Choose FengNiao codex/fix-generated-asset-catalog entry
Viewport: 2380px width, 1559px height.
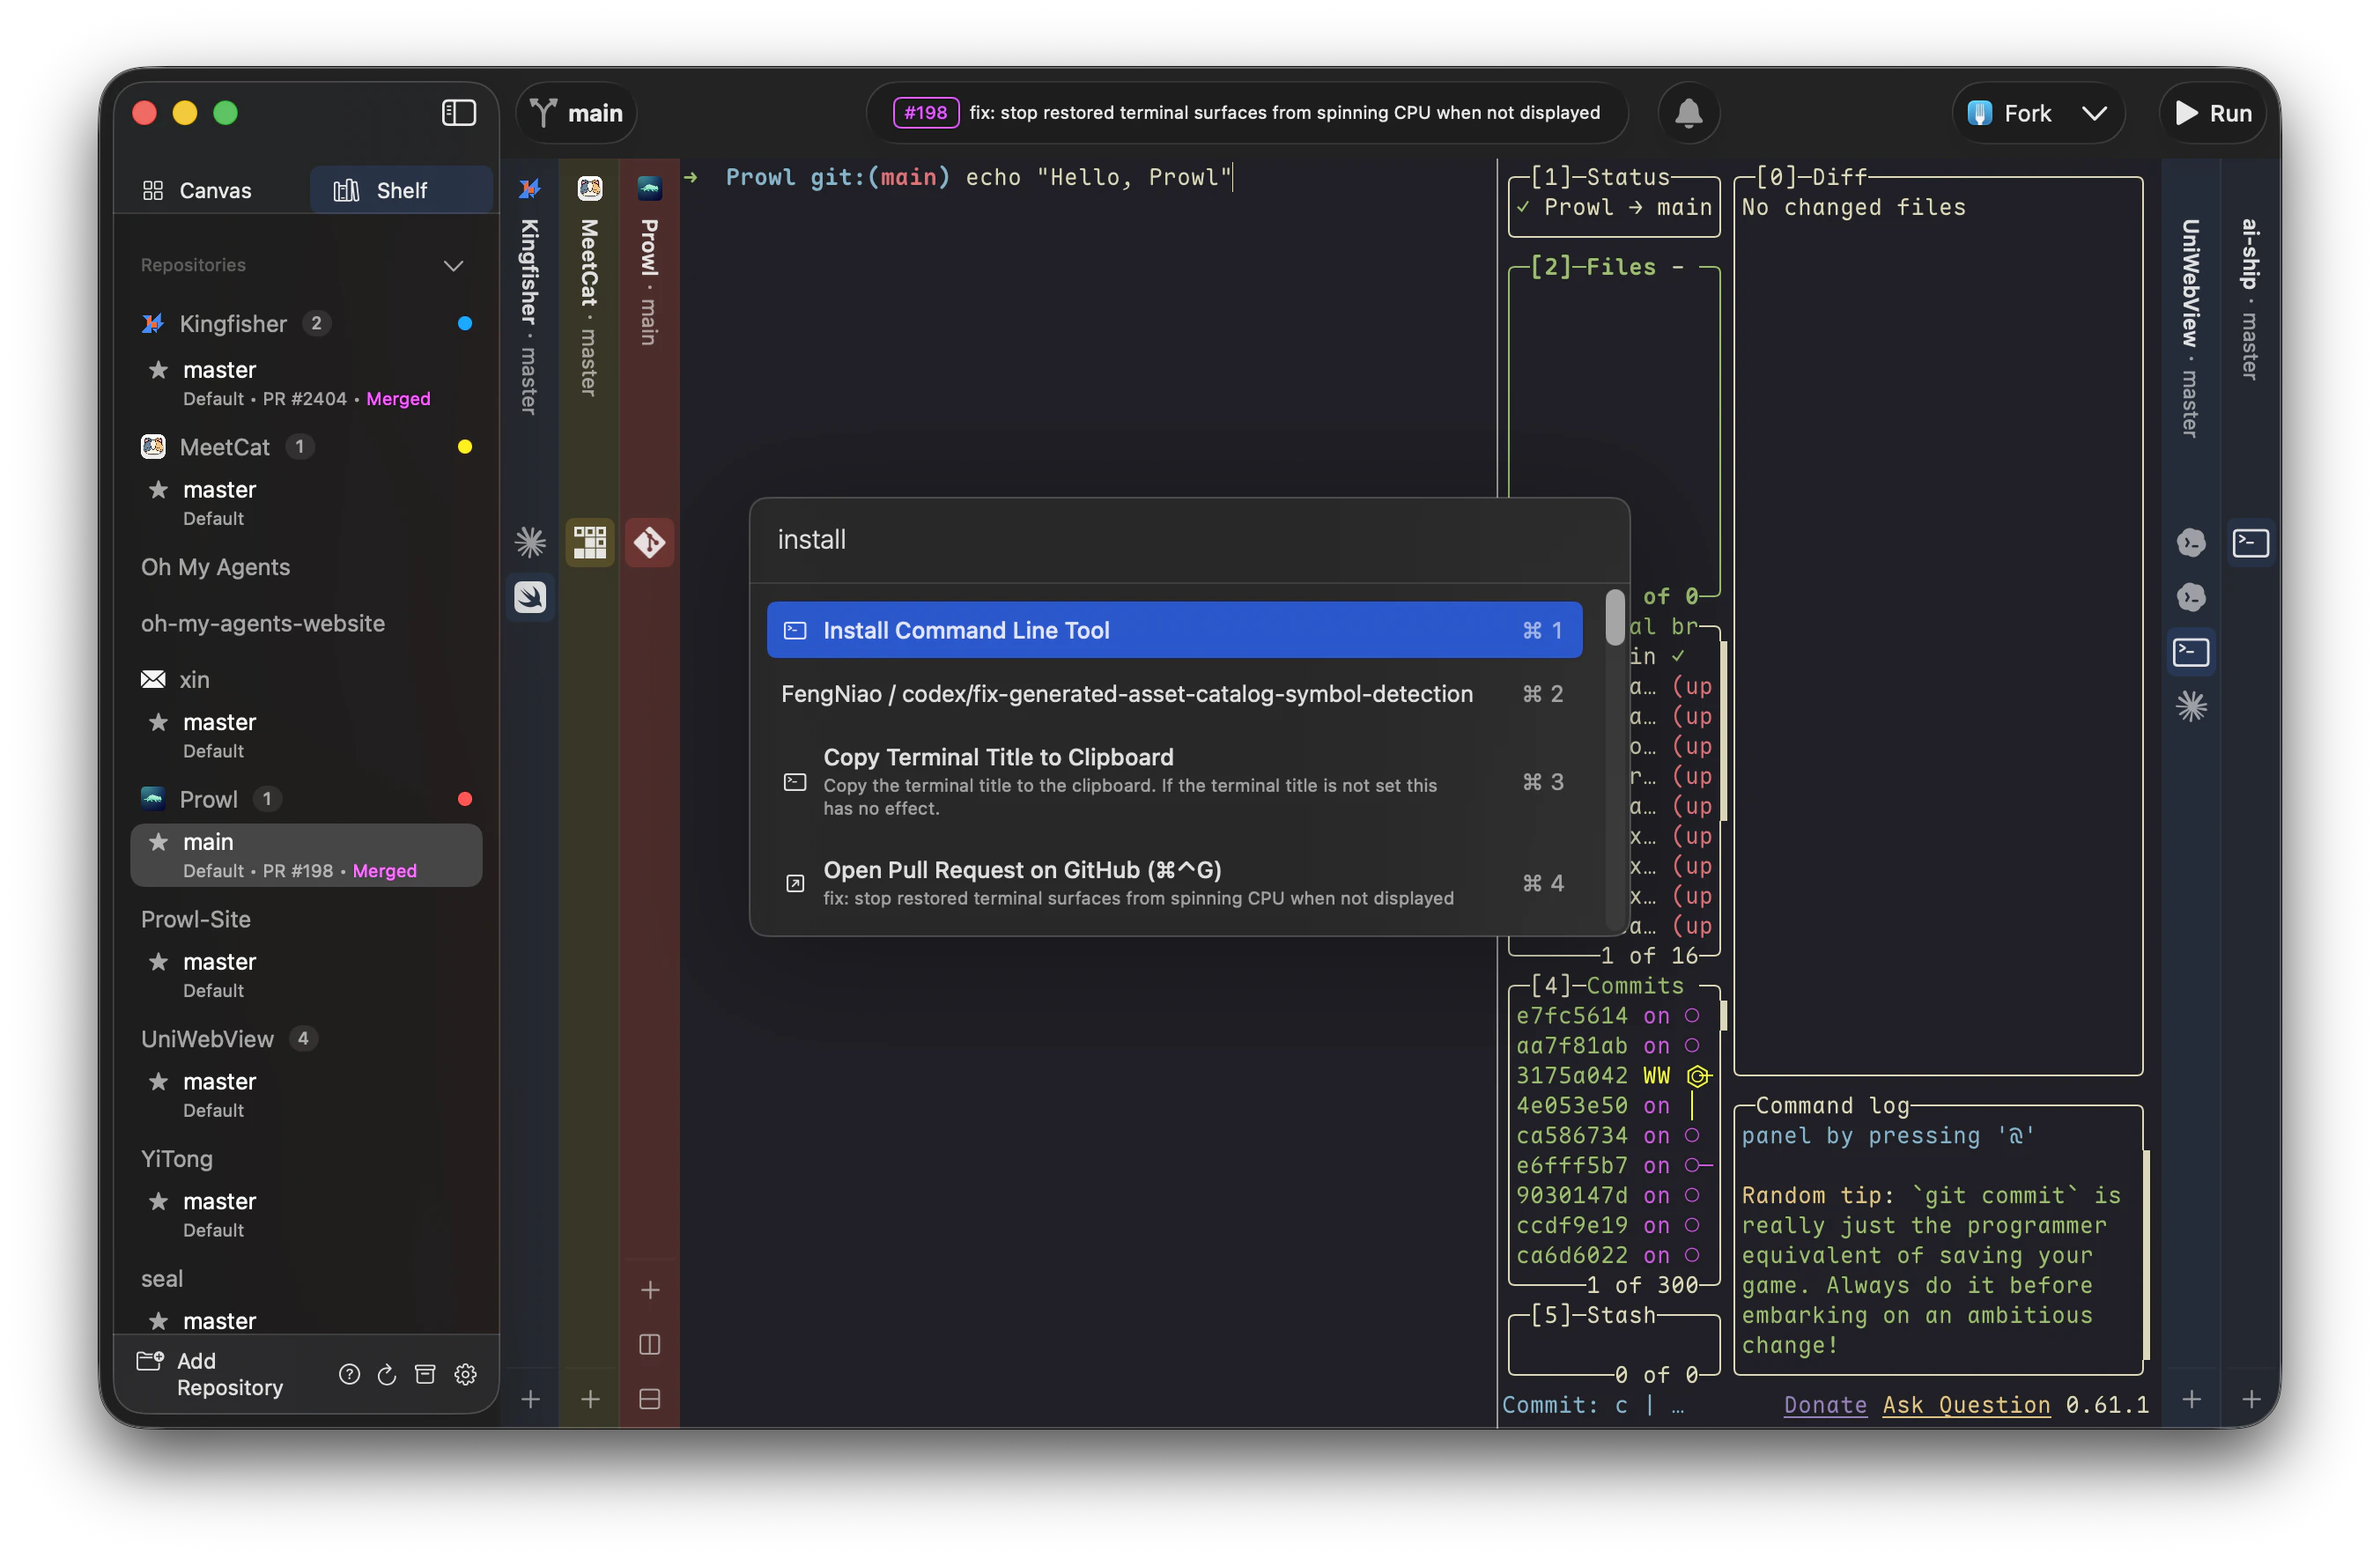pyautogui.click(x=1174, y=694)
